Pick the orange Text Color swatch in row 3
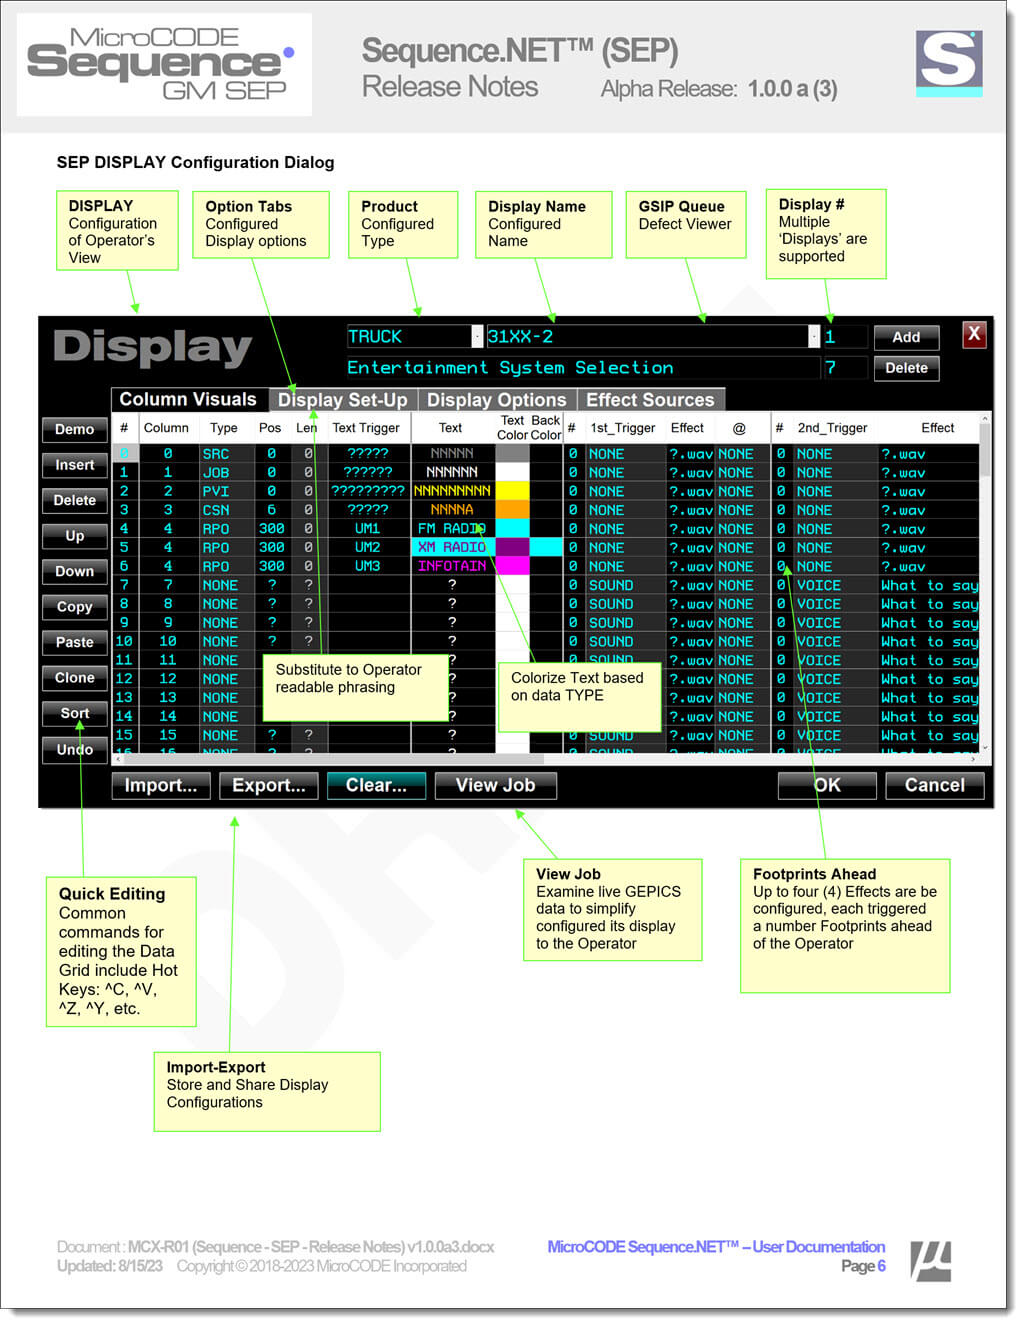This screenshot has width=1024, height=1325. point(512,510)
